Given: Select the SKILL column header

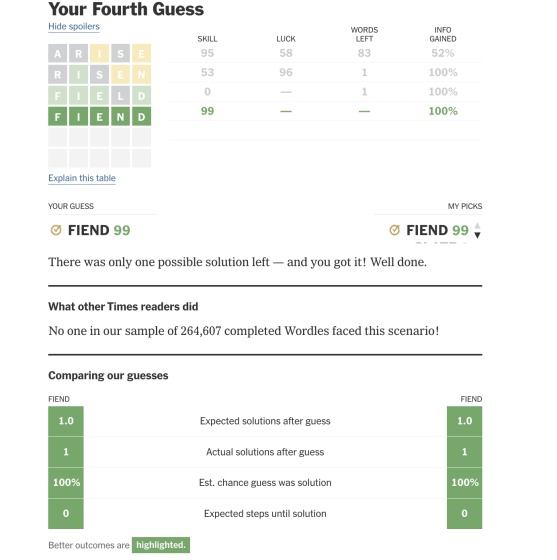Looking at the screenshot, I should point(207,39).
